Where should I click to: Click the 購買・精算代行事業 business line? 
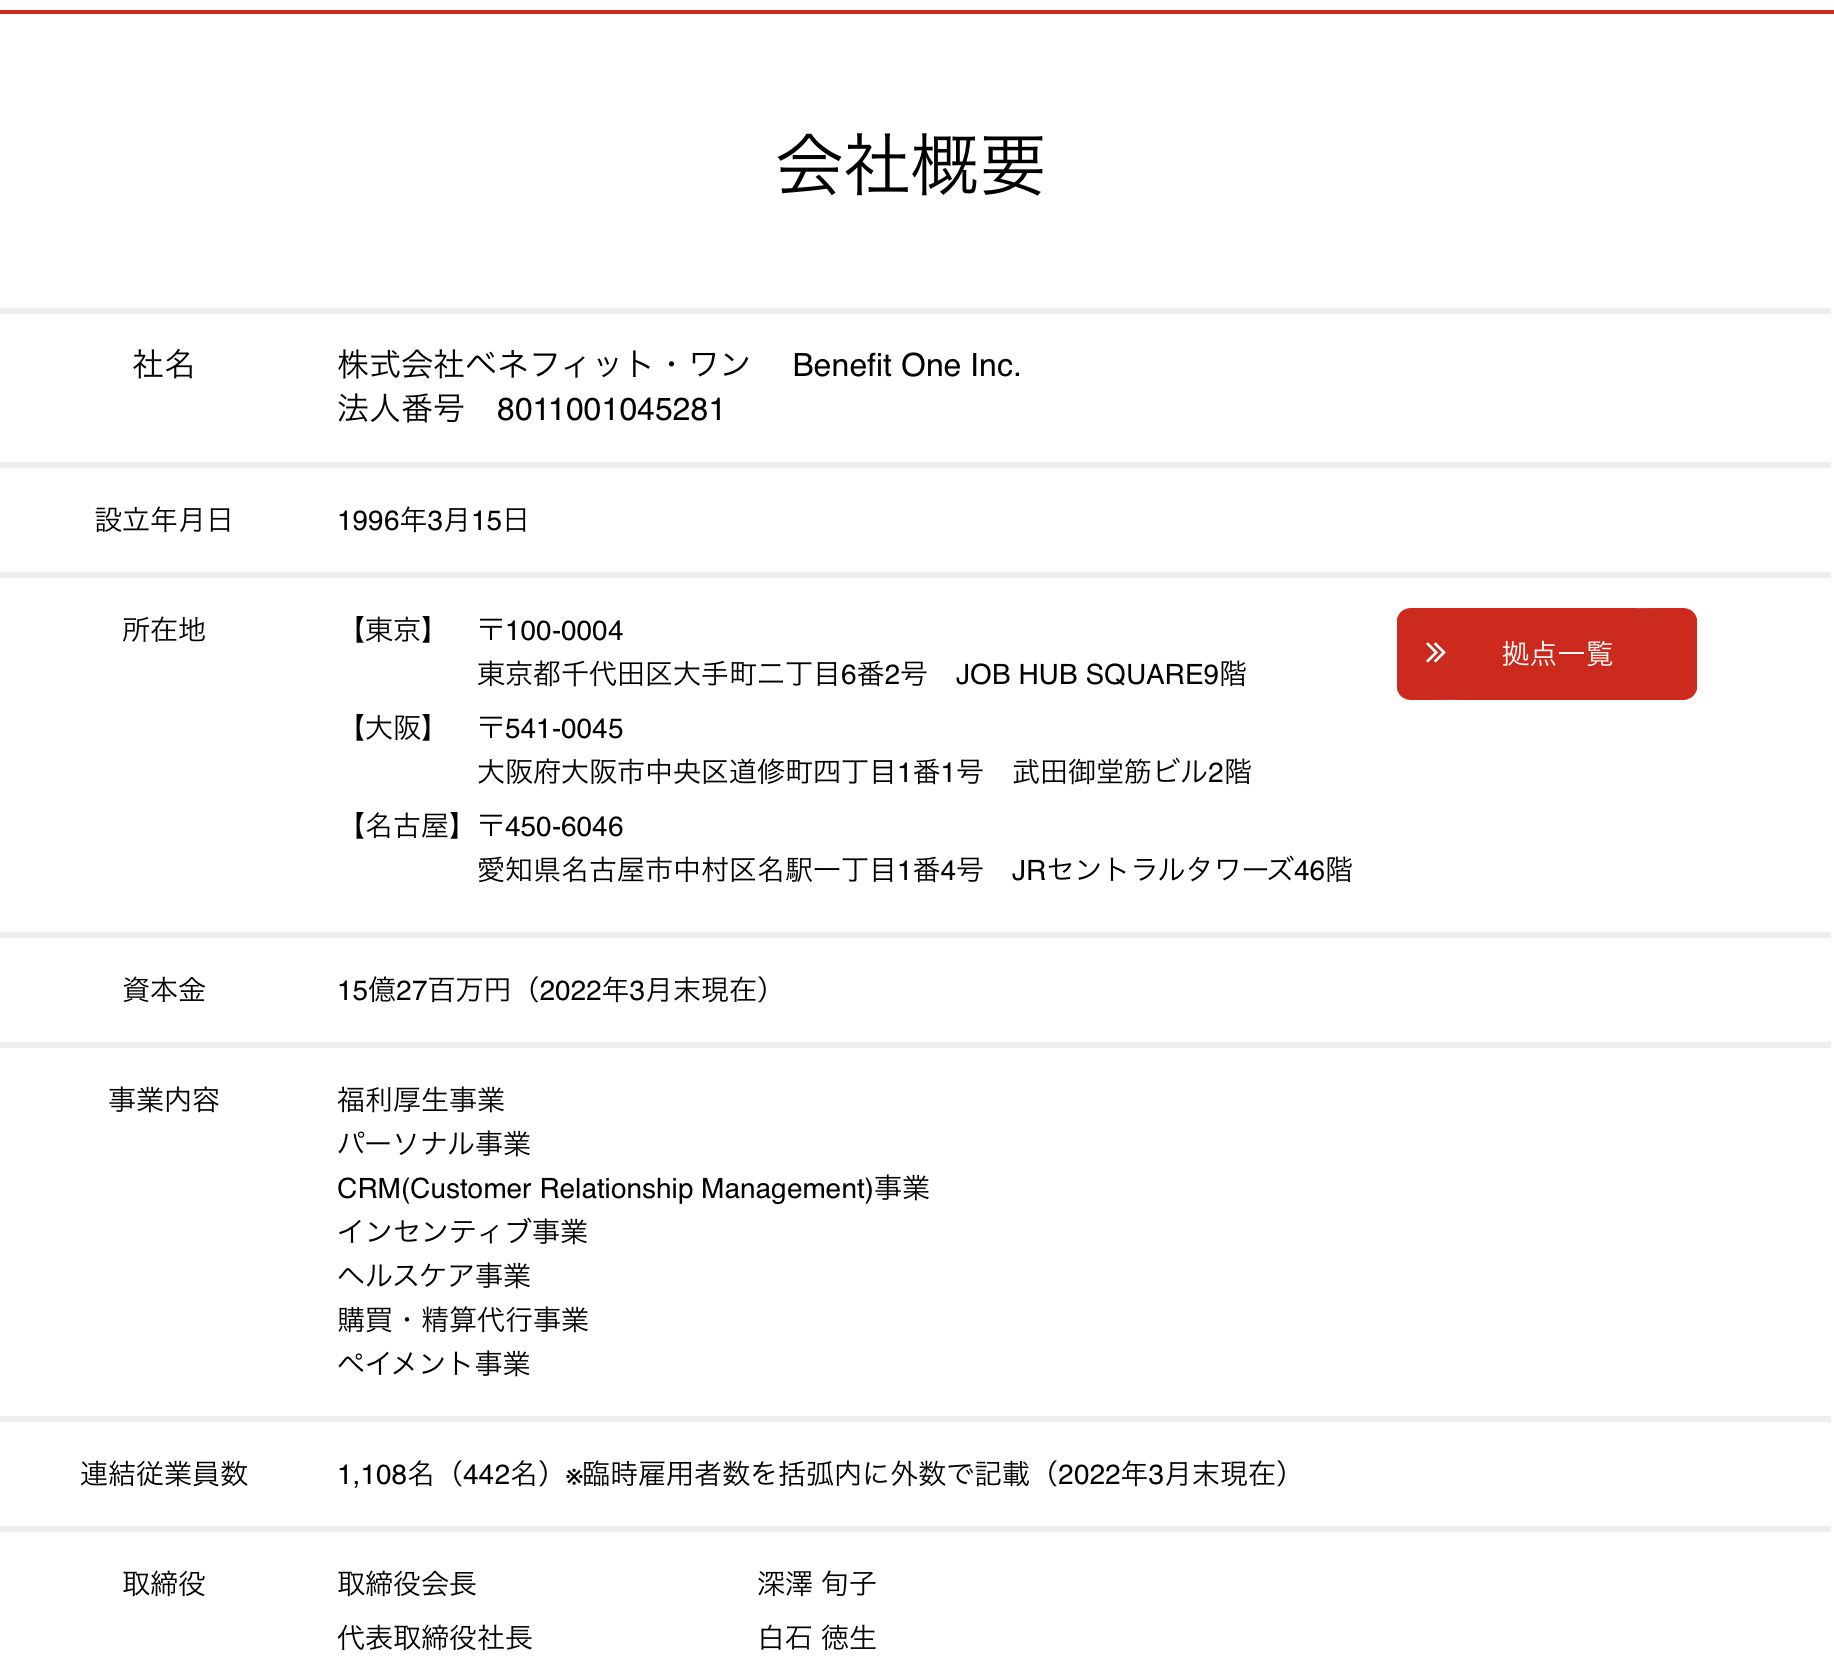click(x=463, y=1320)
